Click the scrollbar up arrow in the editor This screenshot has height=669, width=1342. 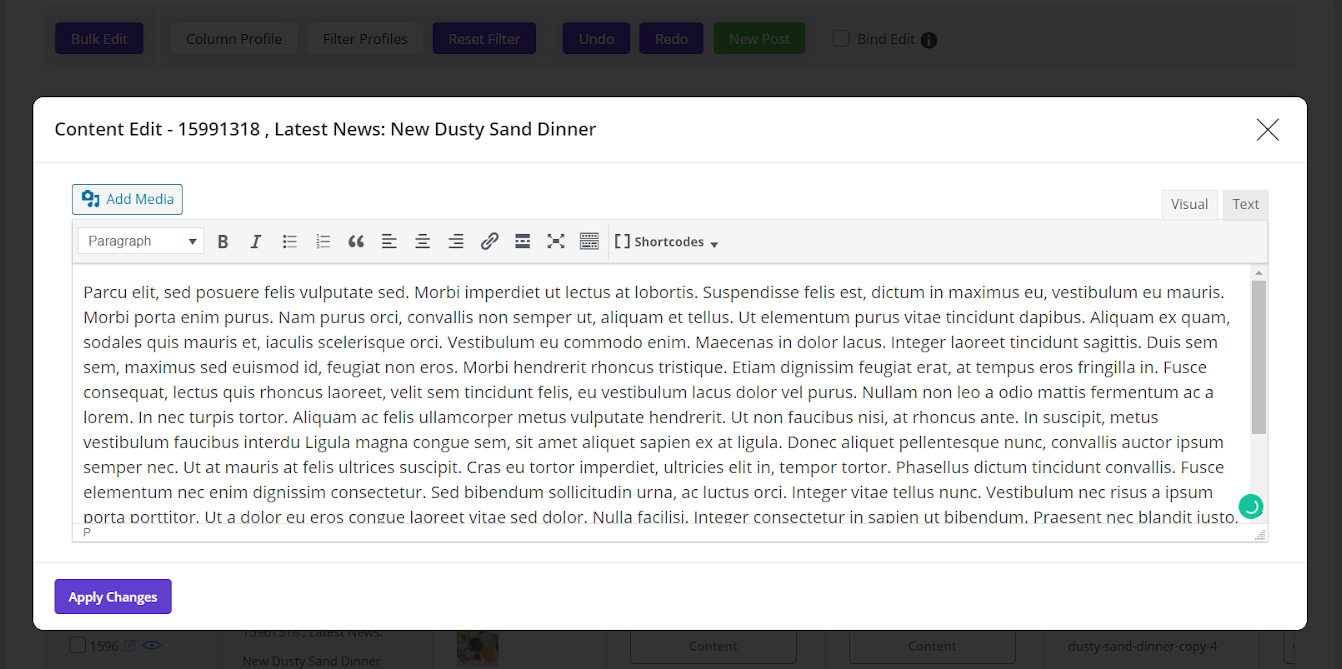click(1259, 272)
